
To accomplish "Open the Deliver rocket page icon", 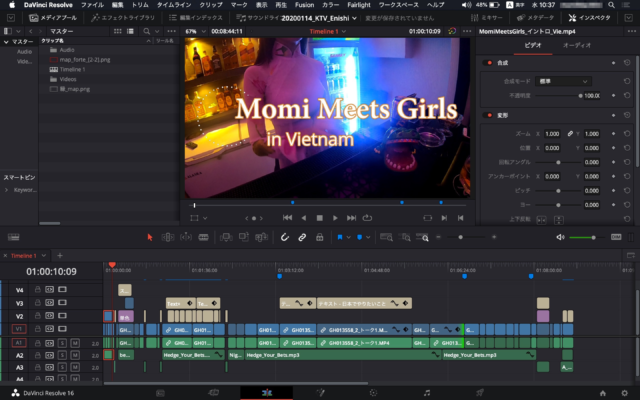I will coord(480,392).
